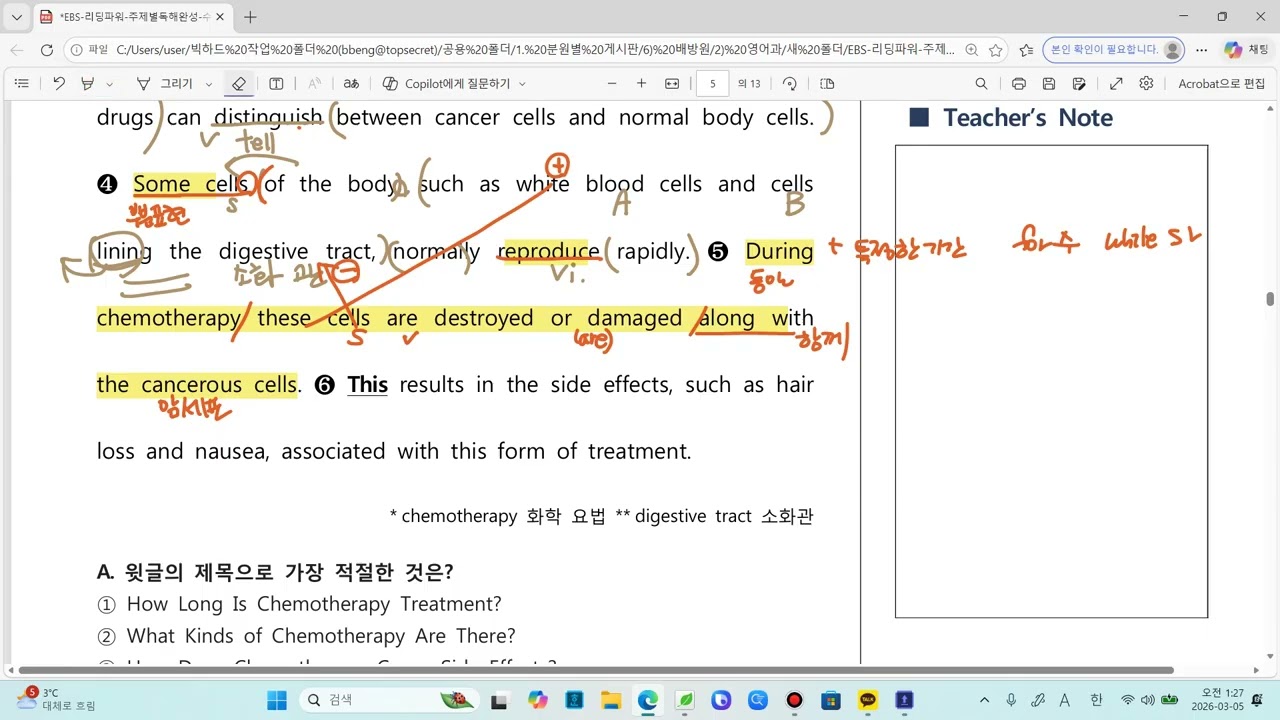Refresh the current page
Viewport: 1280px width, 720px height.
[x=46, y=50]
